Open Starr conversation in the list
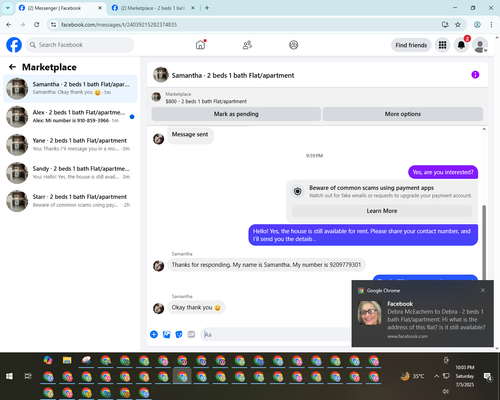The width and height of the screenshot is (500, 400). pyautogui.click(x=70, y=201)
